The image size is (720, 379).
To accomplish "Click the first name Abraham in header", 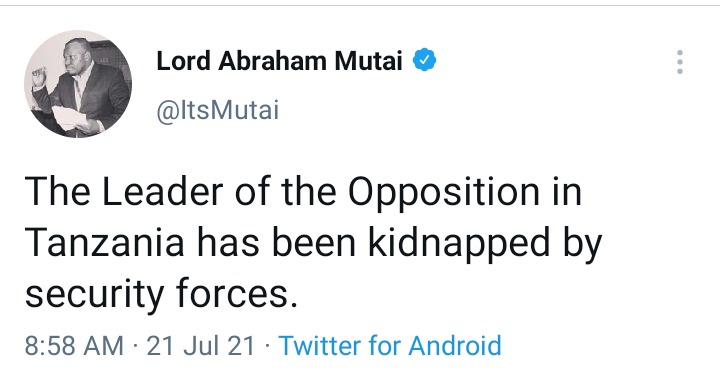I will (x=272, y=61).
